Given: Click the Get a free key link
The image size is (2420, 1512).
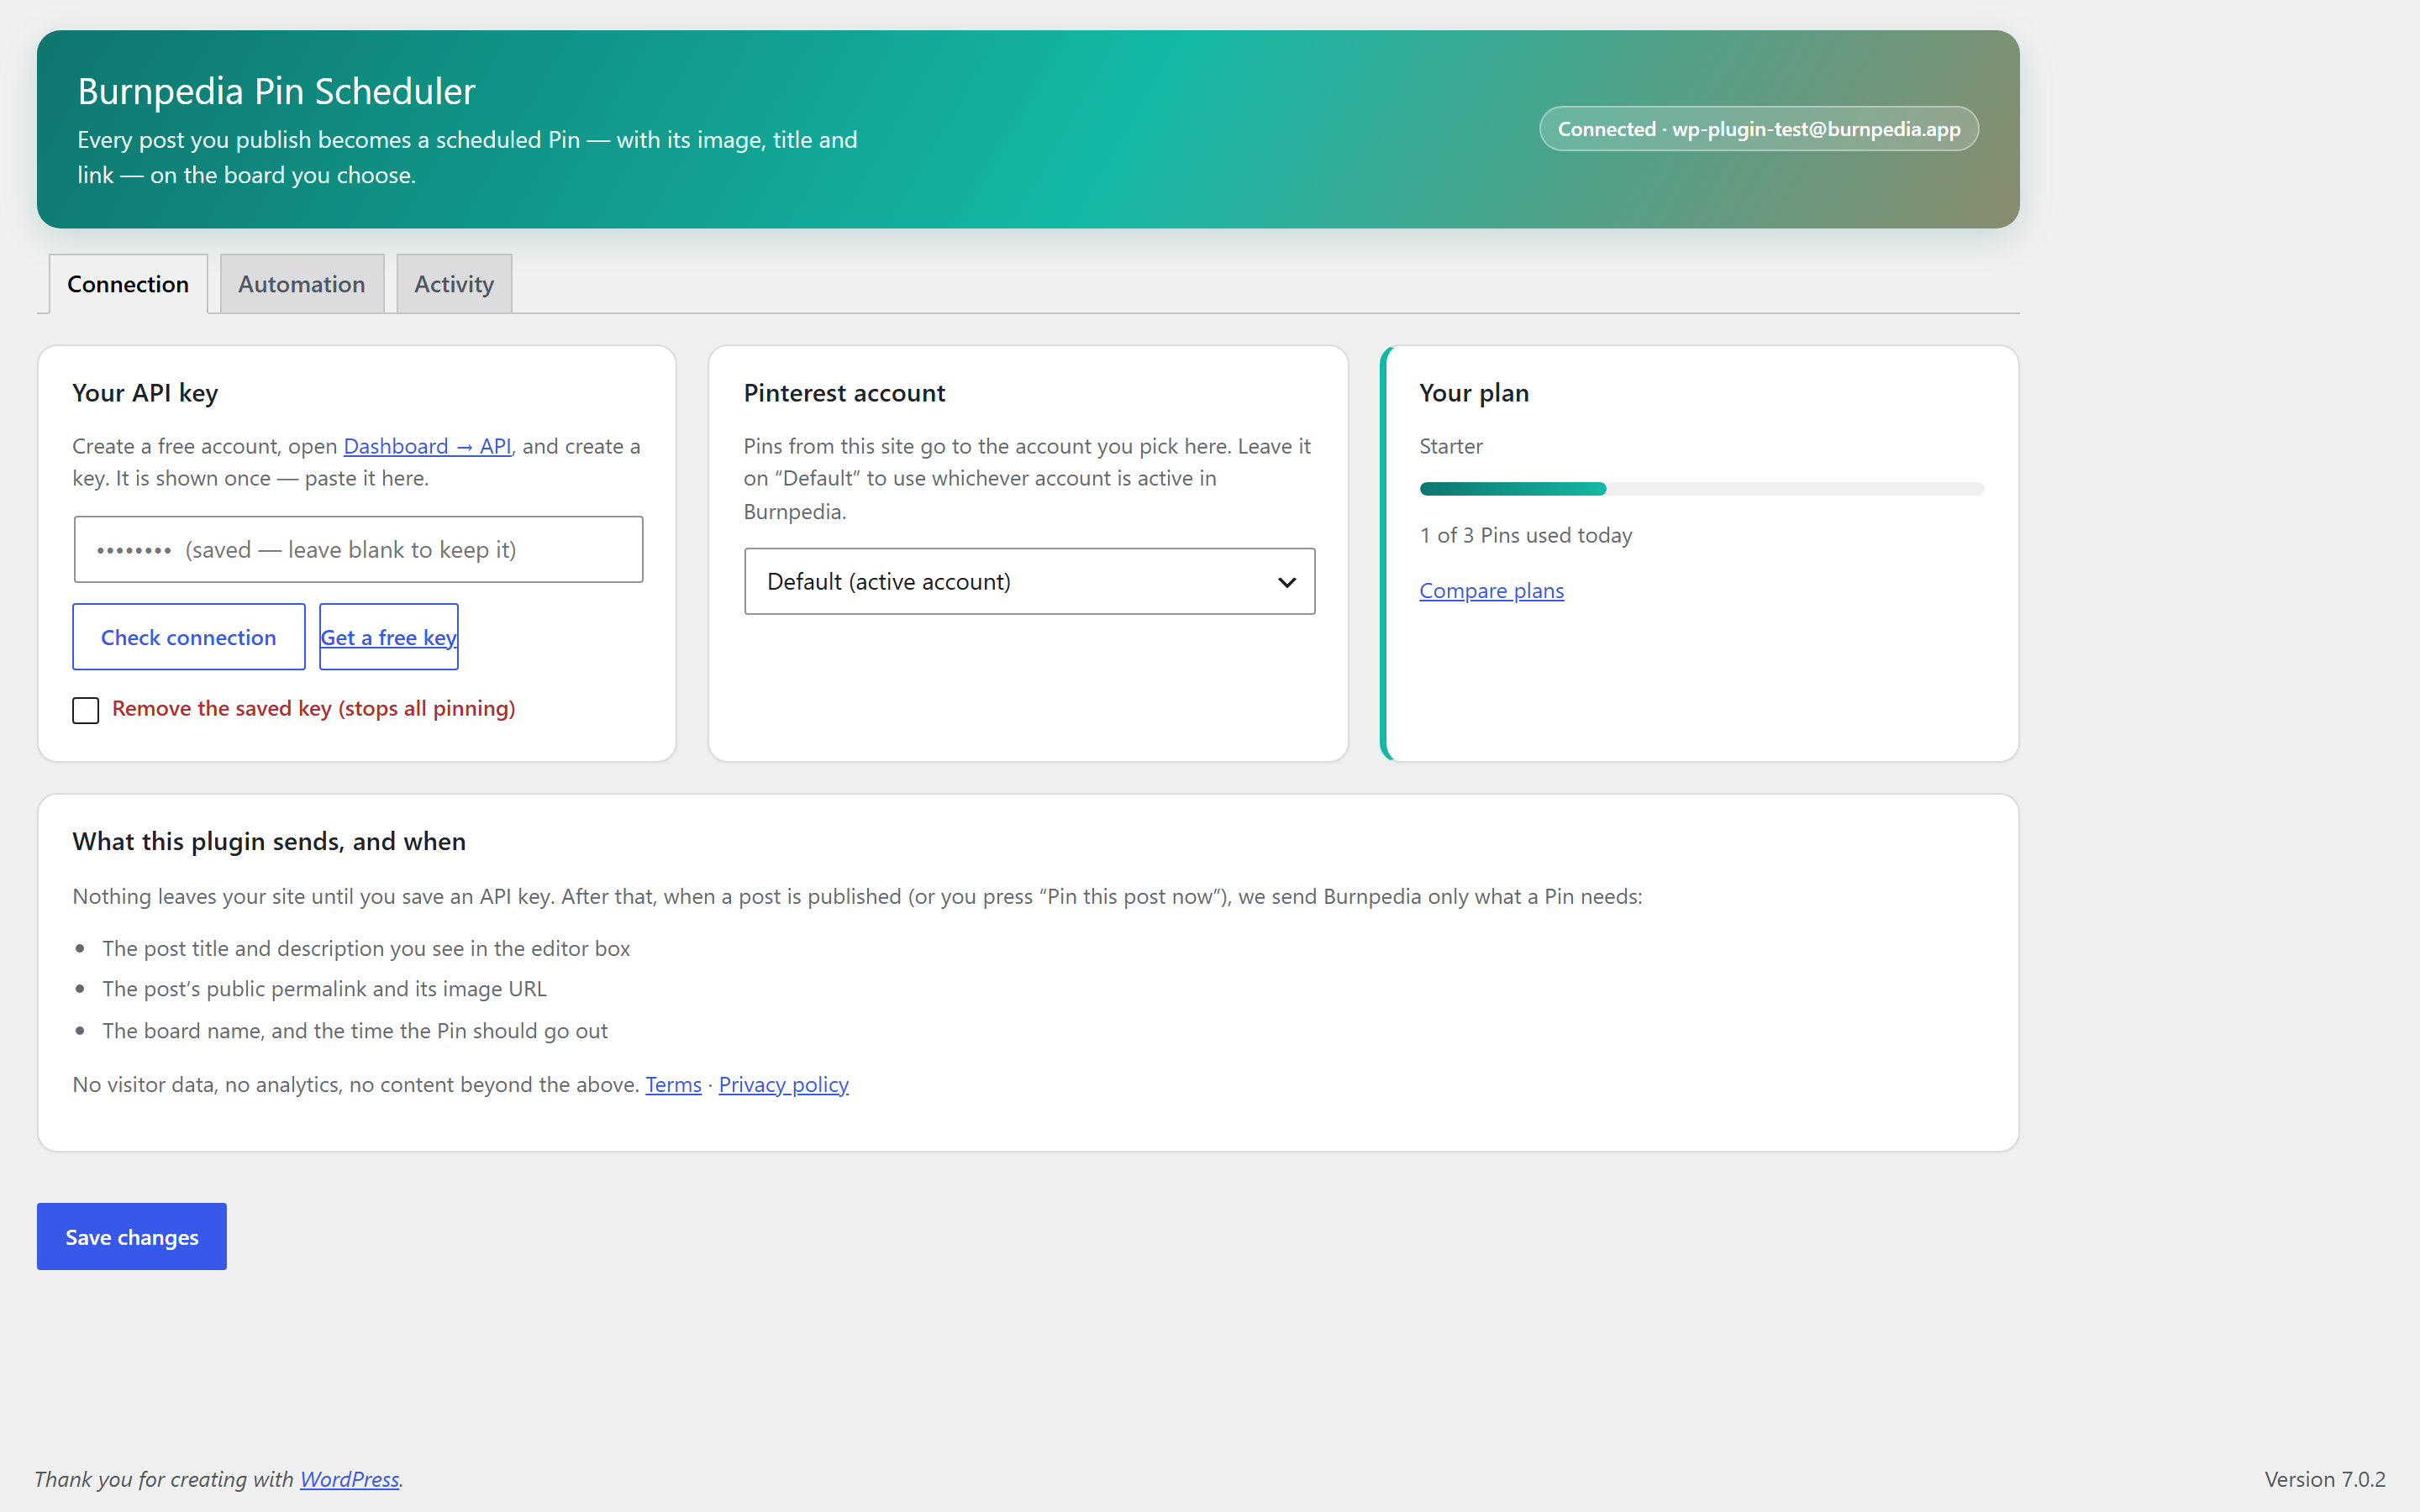Looking at the screenshot, I should [x=388, y=637].
